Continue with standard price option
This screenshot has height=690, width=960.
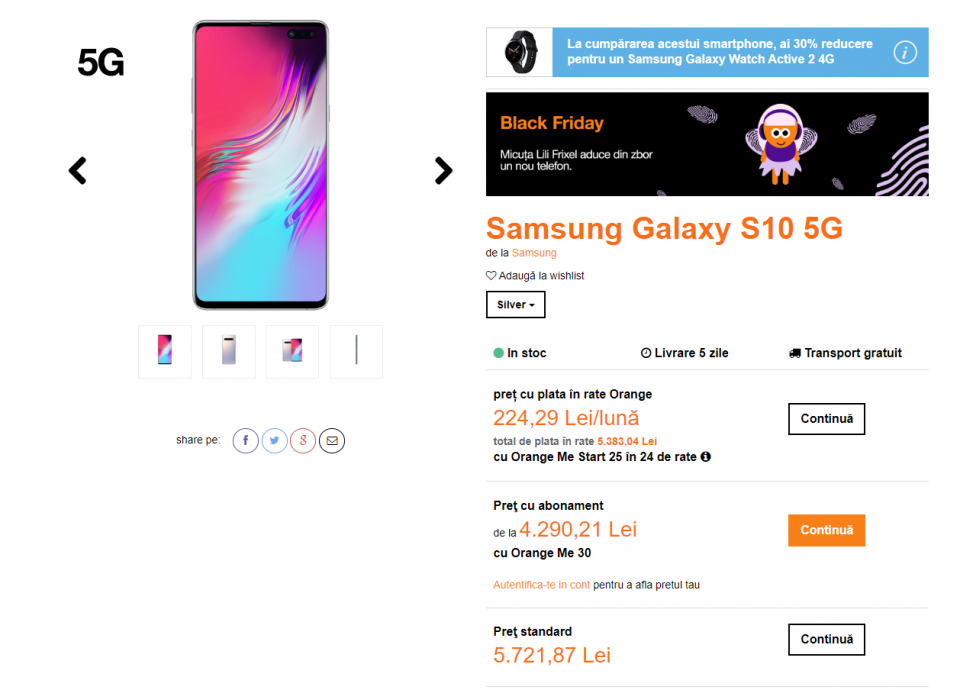click(x=826, y=639)
